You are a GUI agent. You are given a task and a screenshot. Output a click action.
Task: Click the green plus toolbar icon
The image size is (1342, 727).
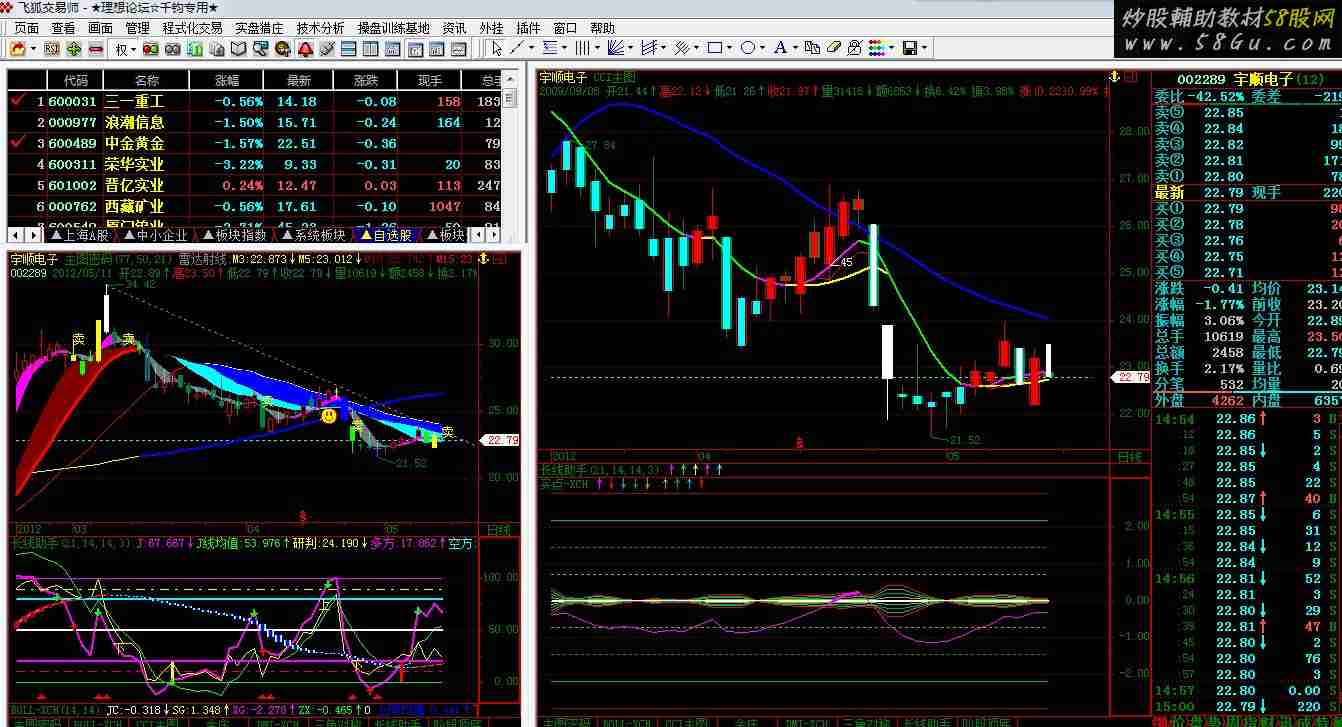(x=74, y=48)
